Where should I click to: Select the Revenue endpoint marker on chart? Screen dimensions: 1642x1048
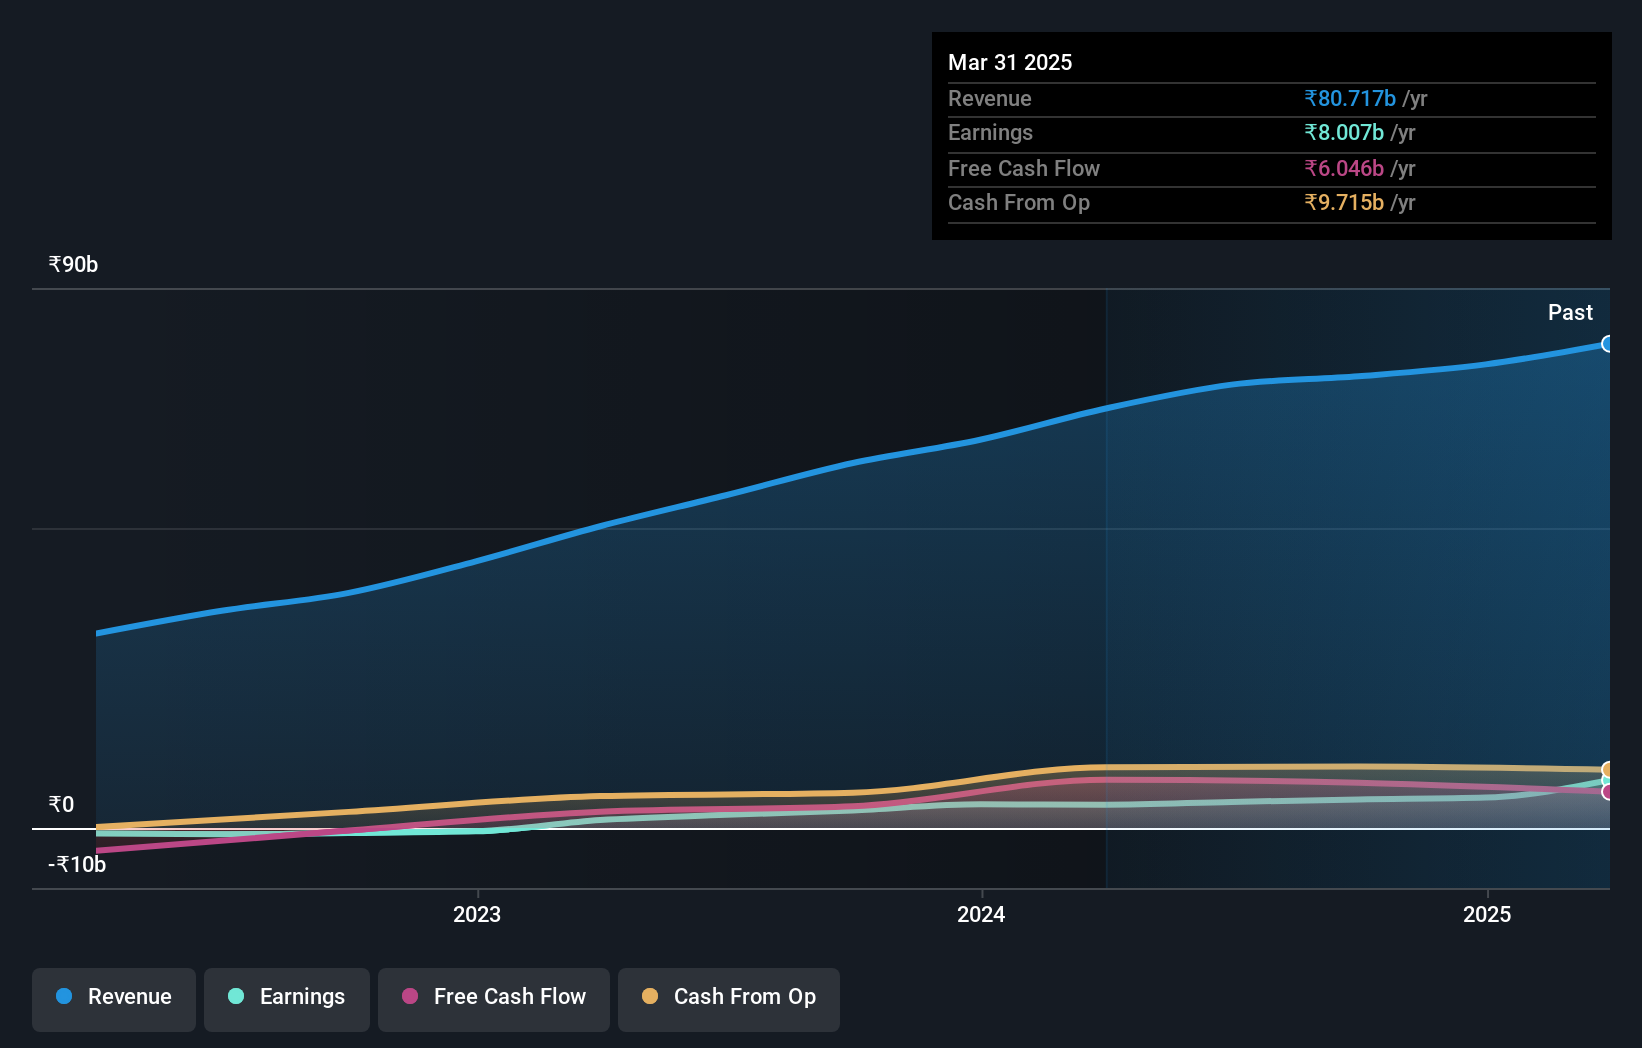1607,344
